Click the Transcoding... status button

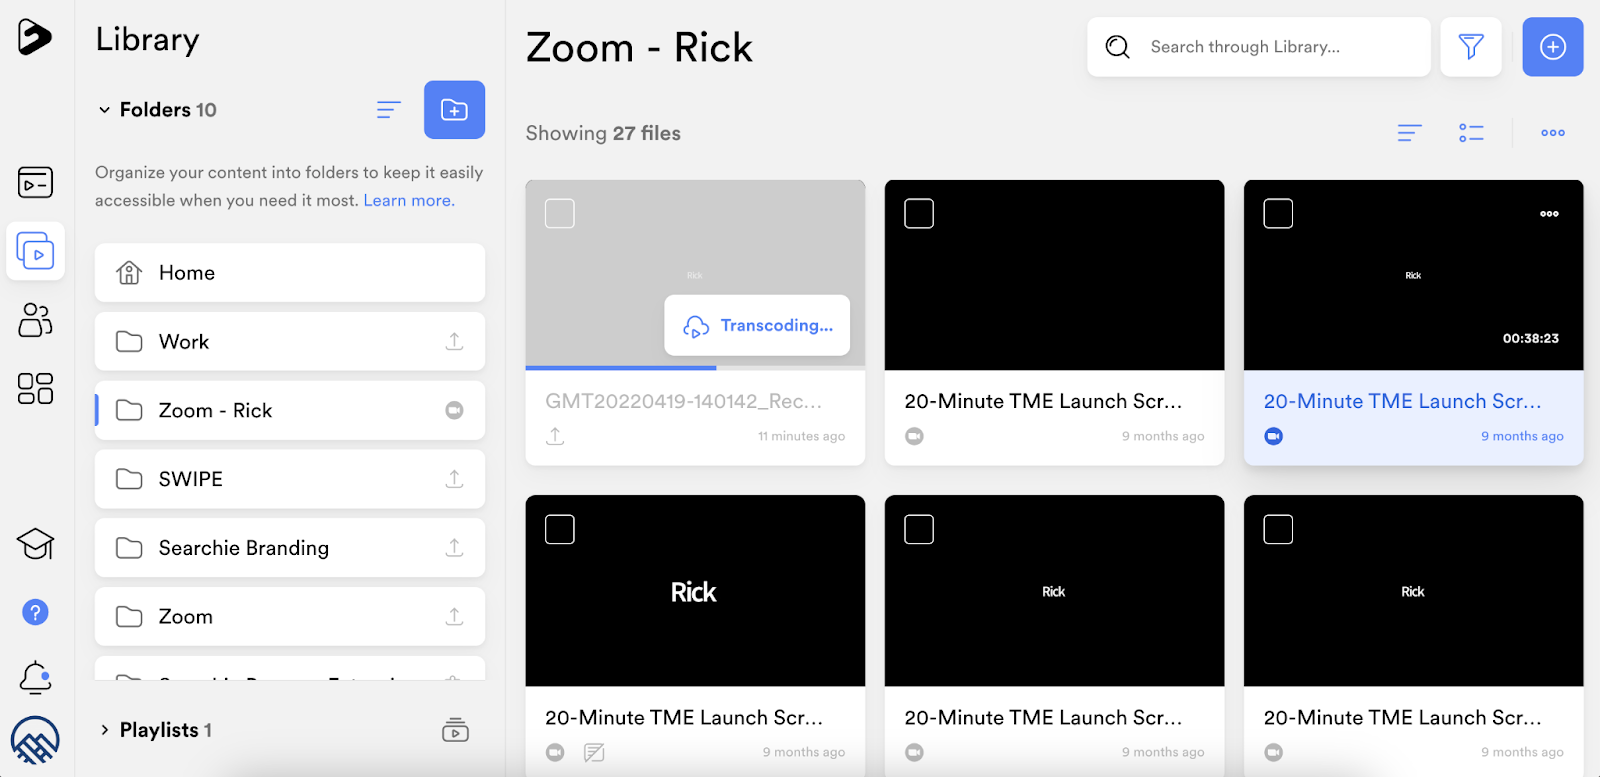click(x=757, y=325)
